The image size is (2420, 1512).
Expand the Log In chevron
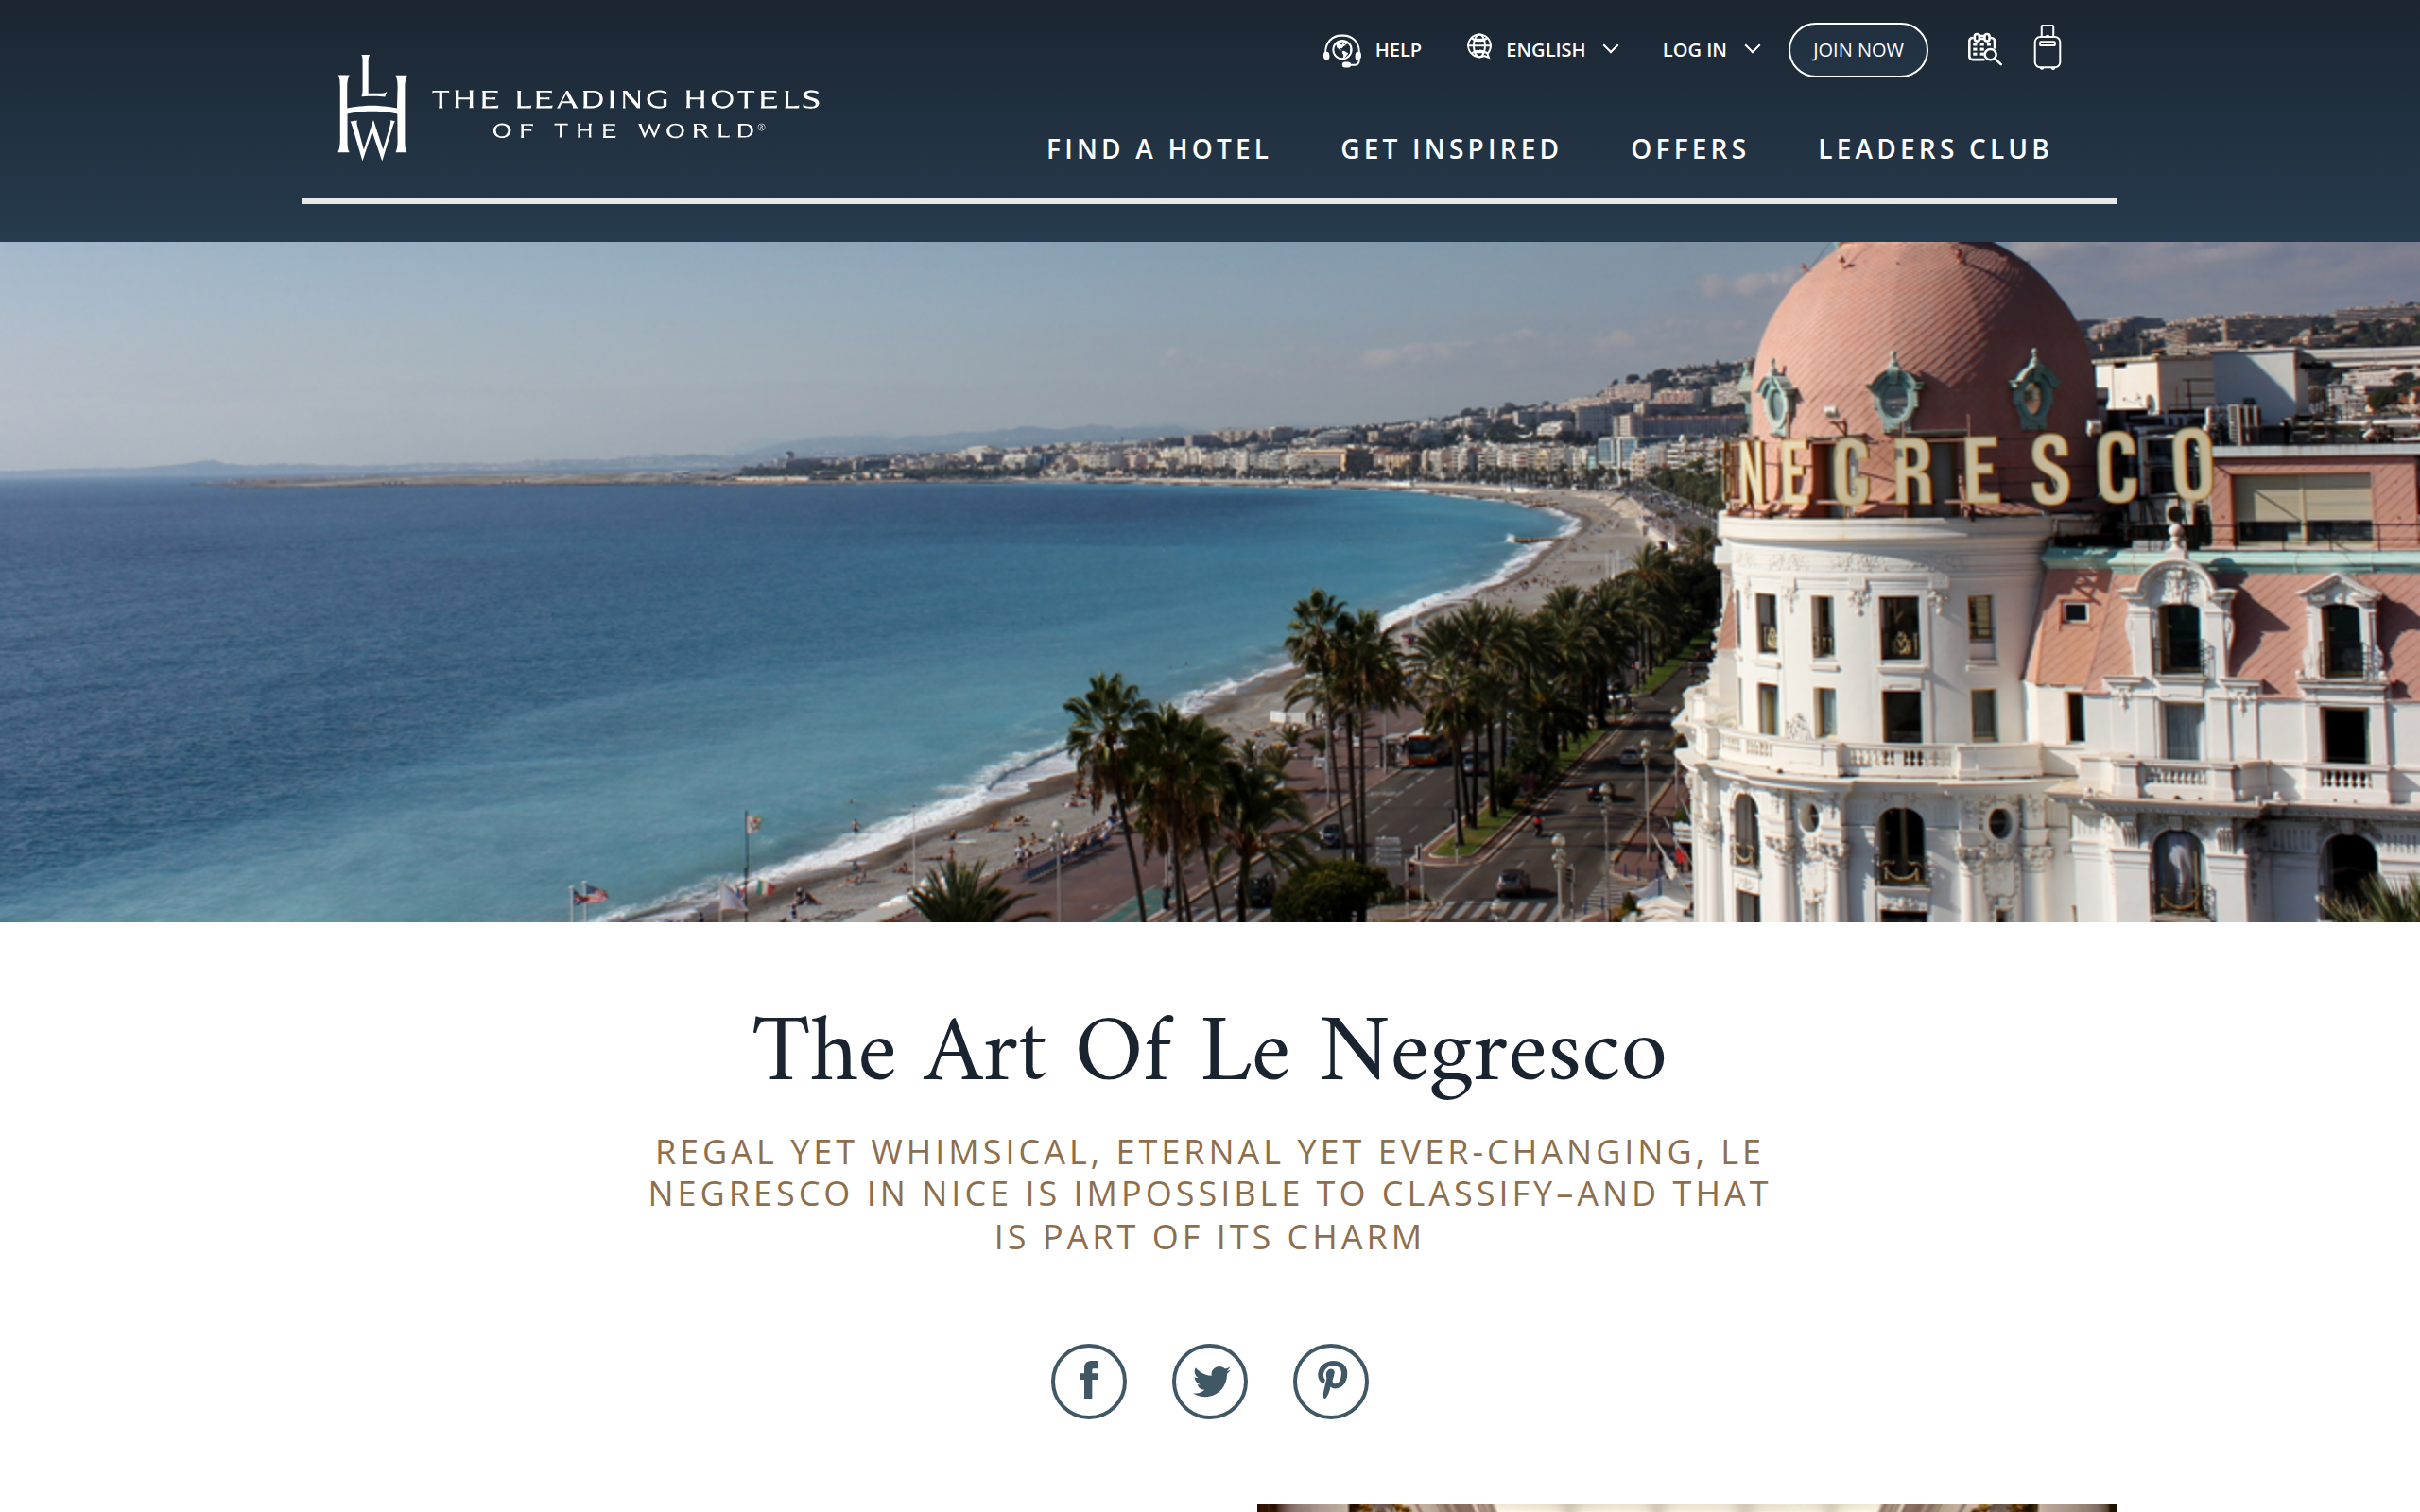(x=1752, y=49)
